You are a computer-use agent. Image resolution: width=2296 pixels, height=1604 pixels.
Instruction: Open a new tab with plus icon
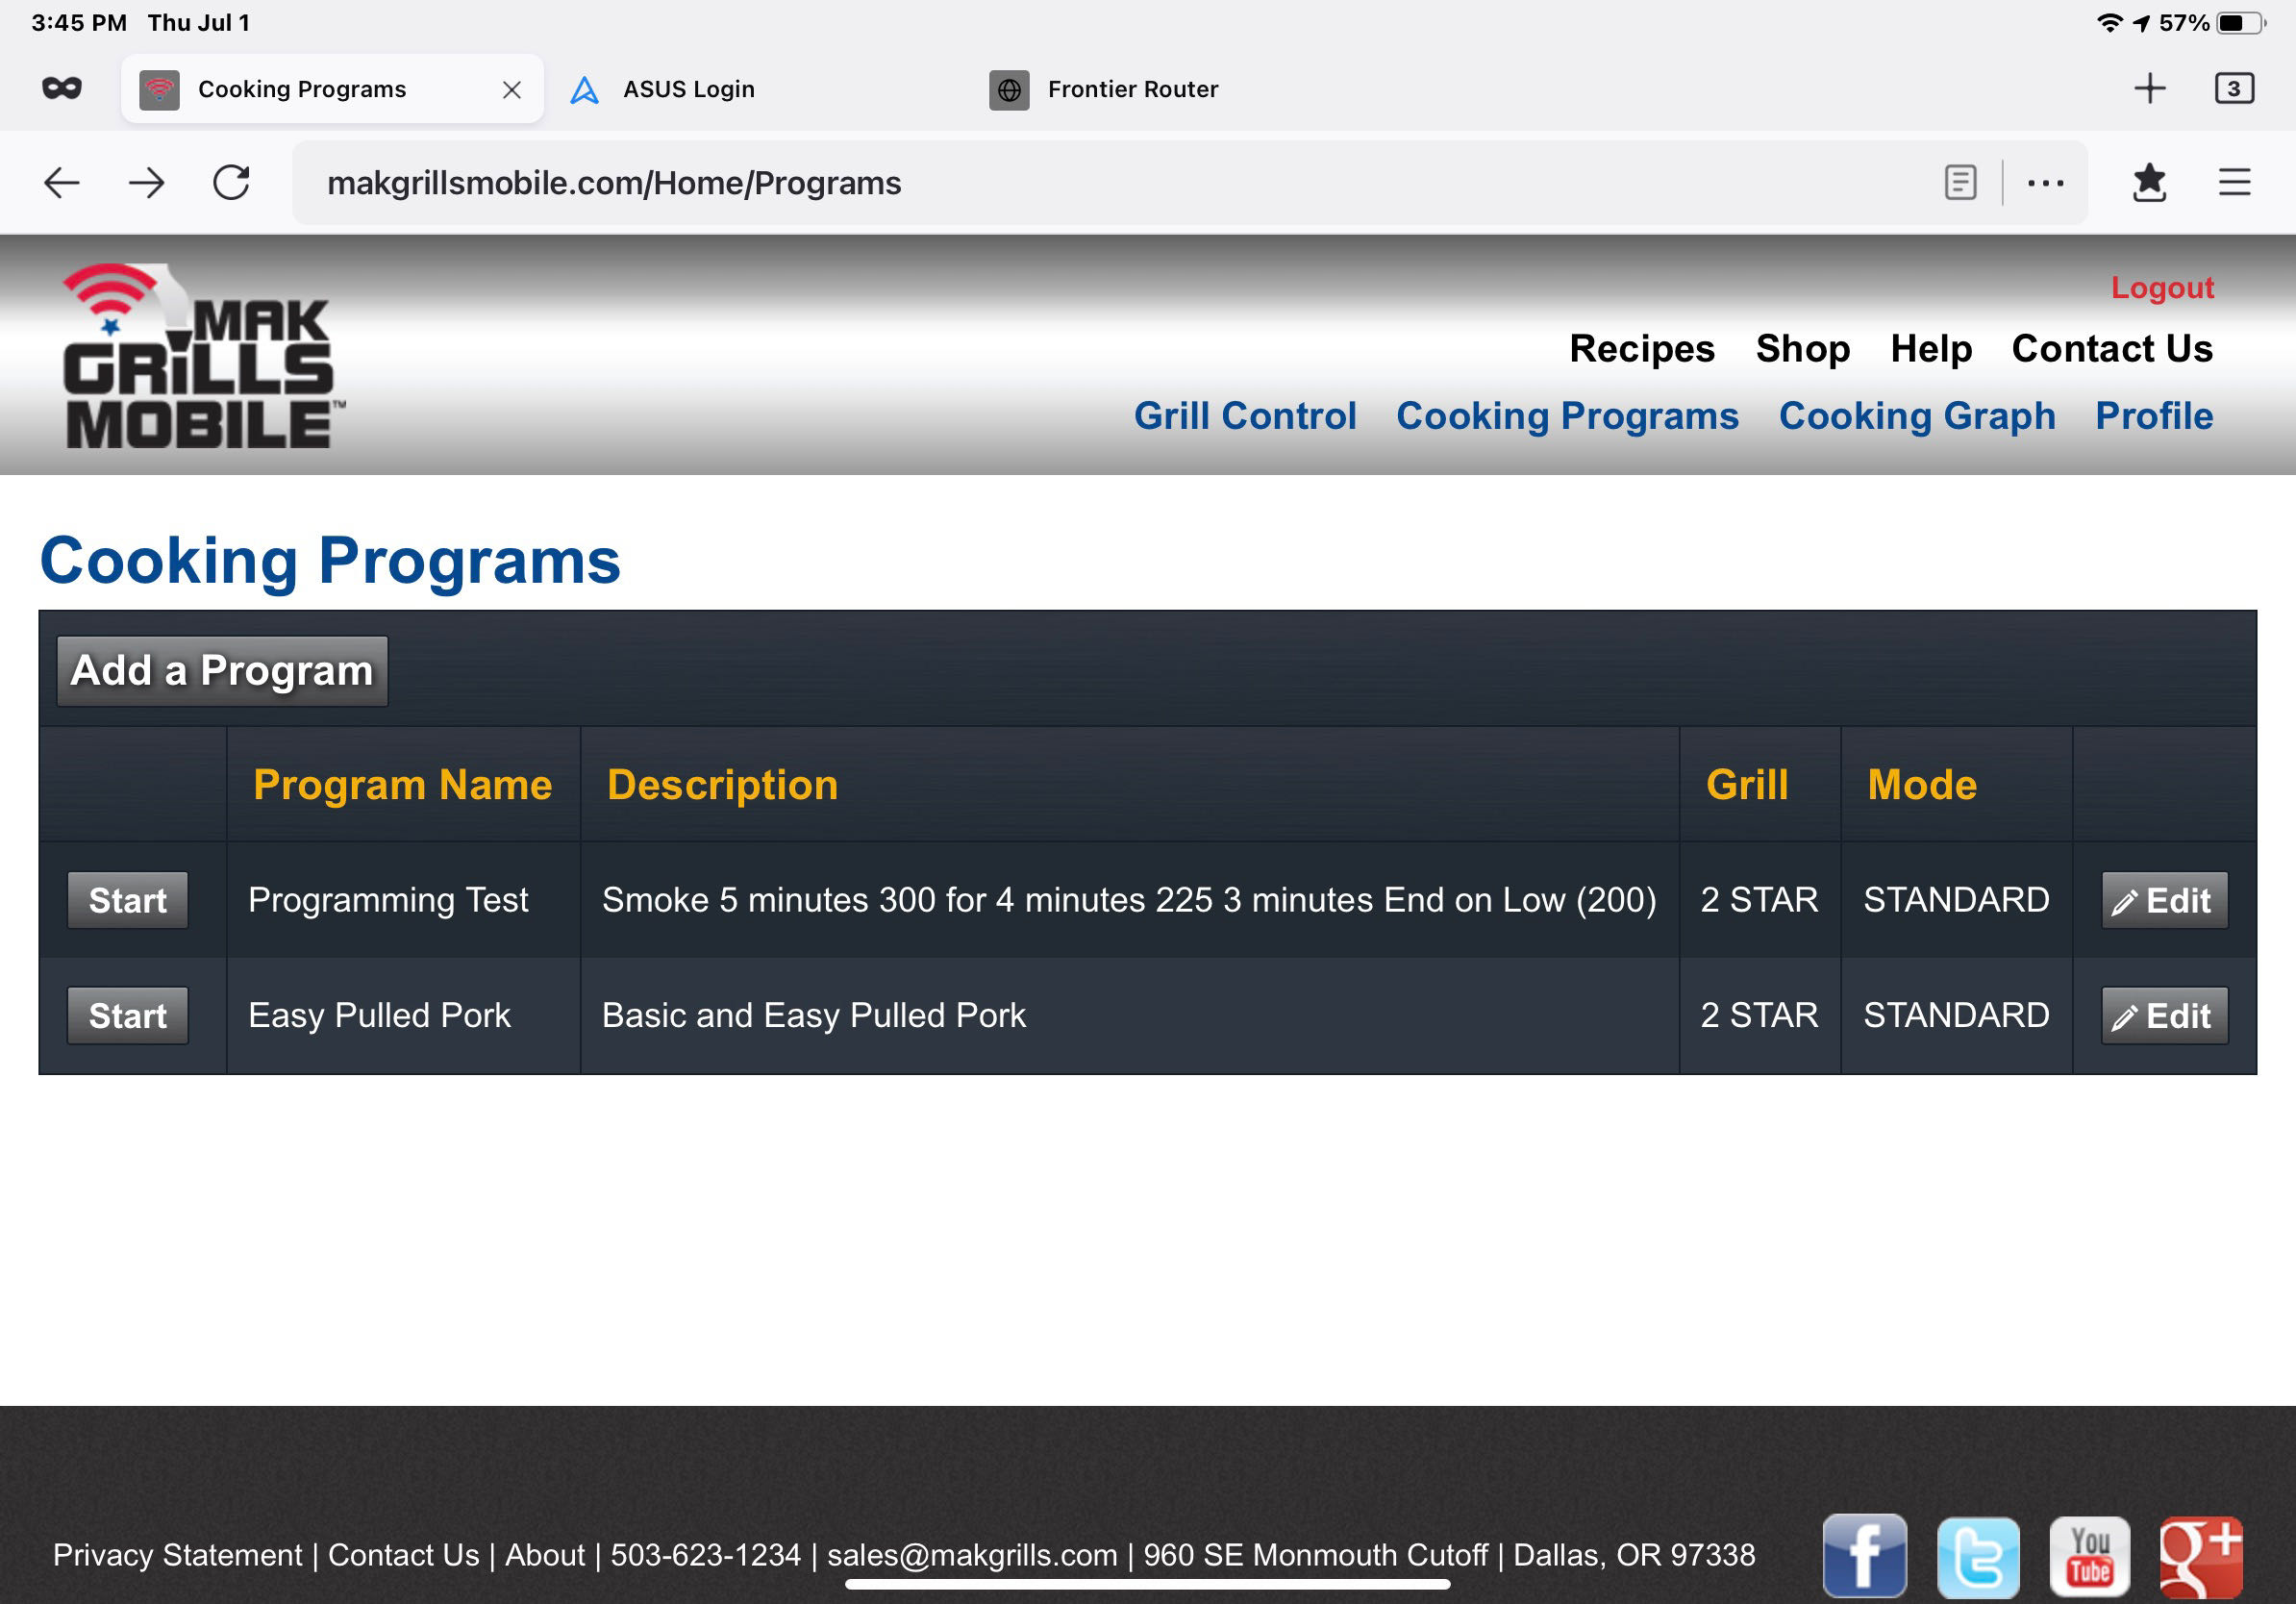(x=2149, y=89)
